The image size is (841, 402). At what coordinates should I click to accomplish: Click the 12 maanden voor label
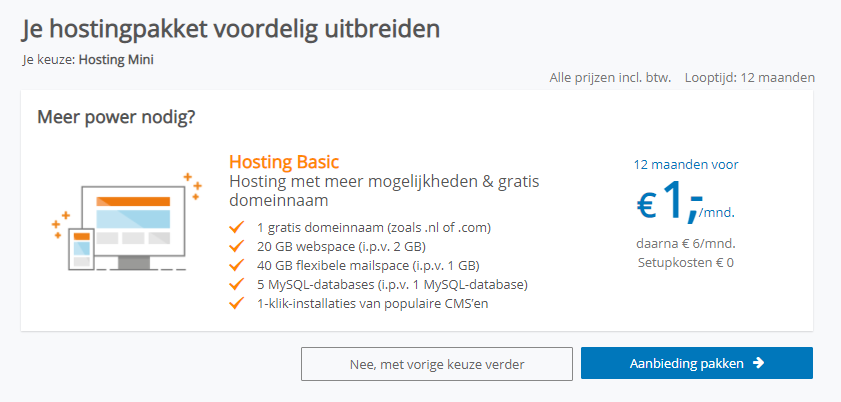click(686, 165)
